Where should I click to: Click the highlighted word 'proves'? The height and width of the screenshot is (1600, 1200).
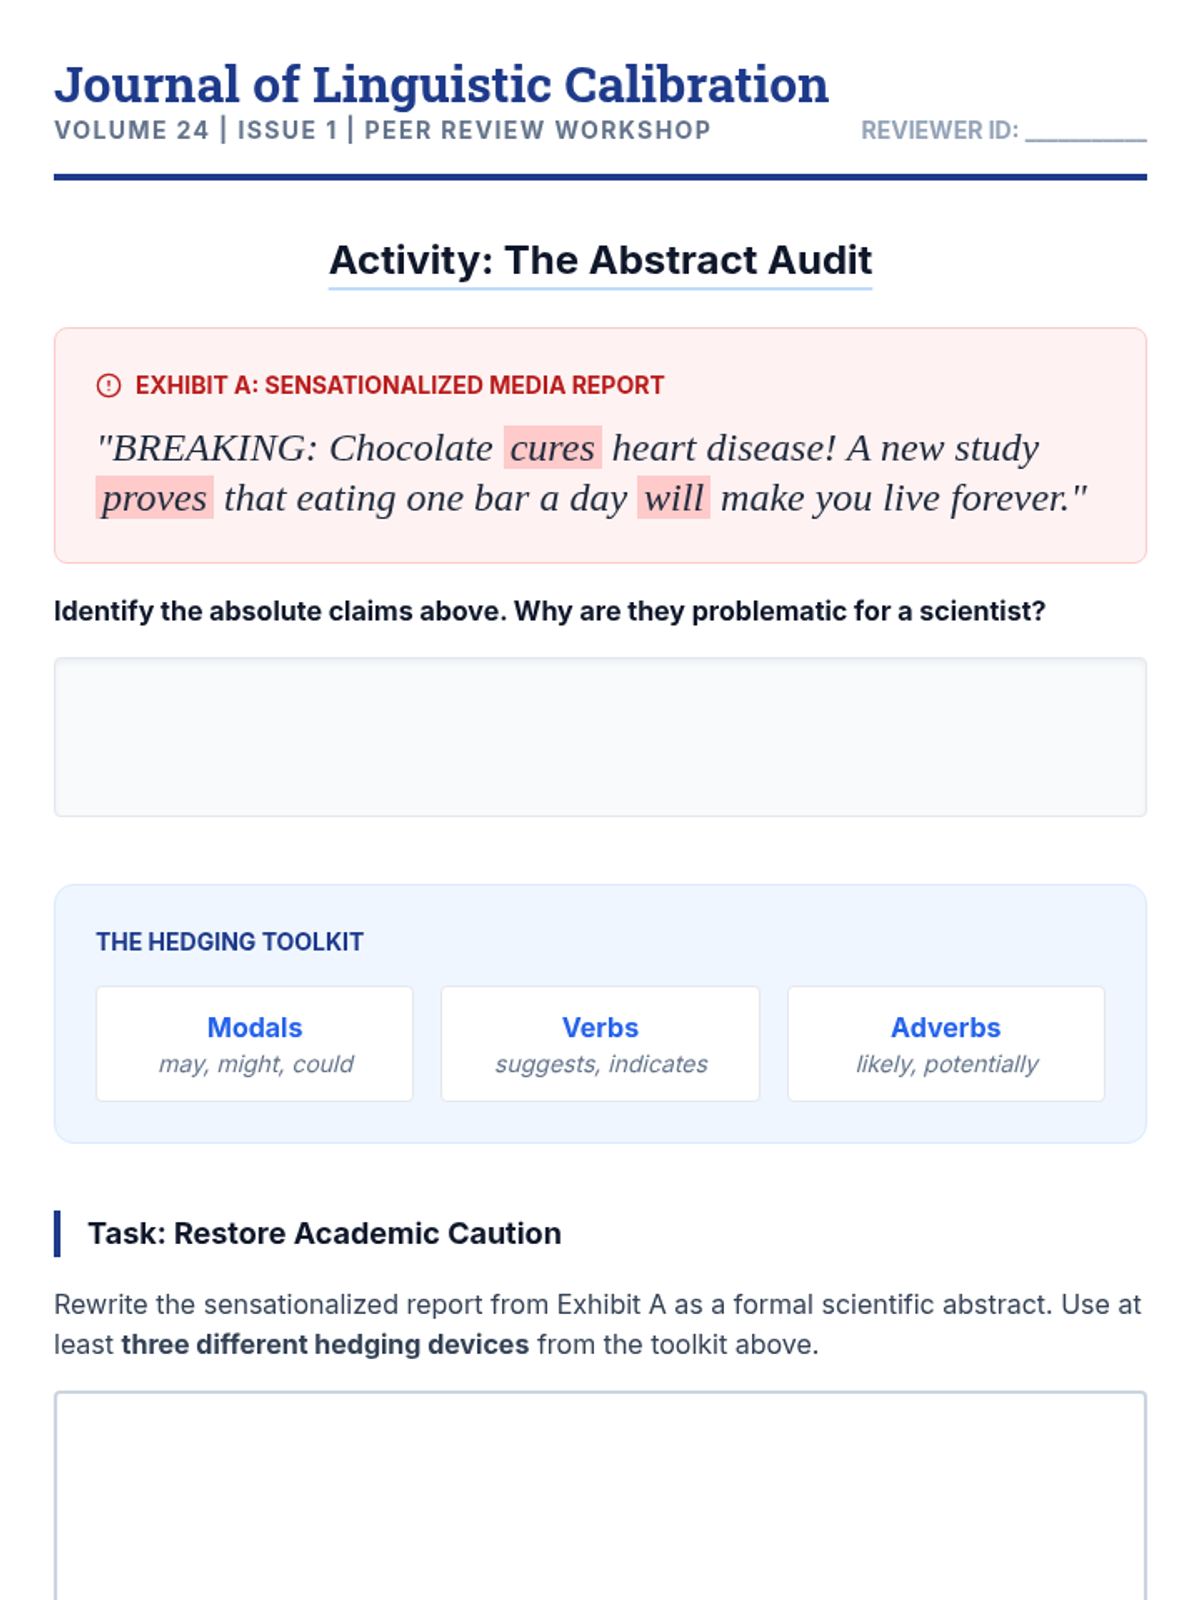[154, 497]
